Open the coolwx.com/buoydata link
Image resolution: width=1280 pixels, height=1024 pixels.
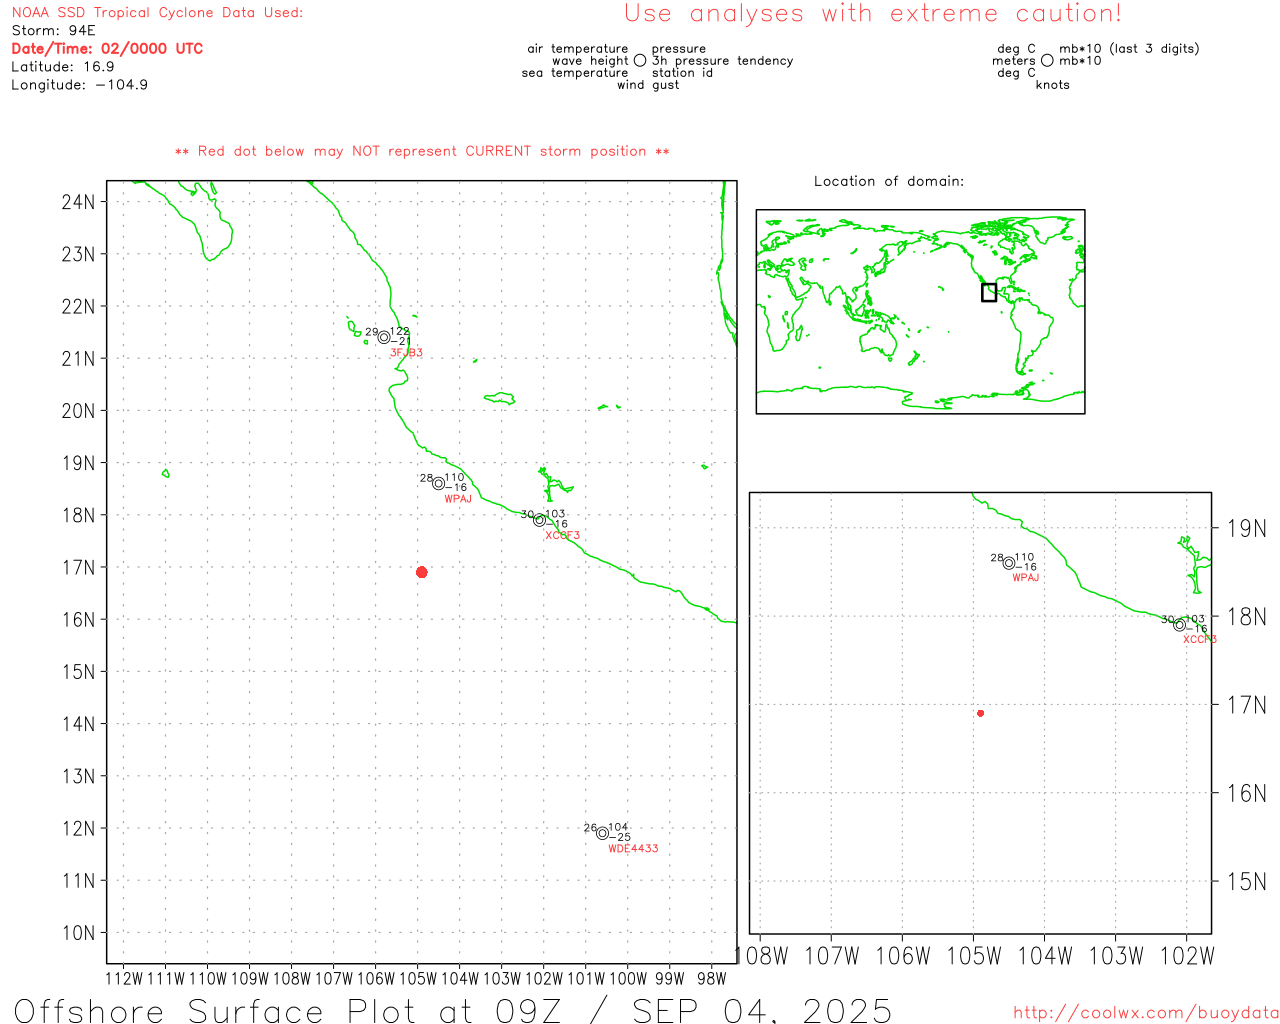(1146, 1013)
